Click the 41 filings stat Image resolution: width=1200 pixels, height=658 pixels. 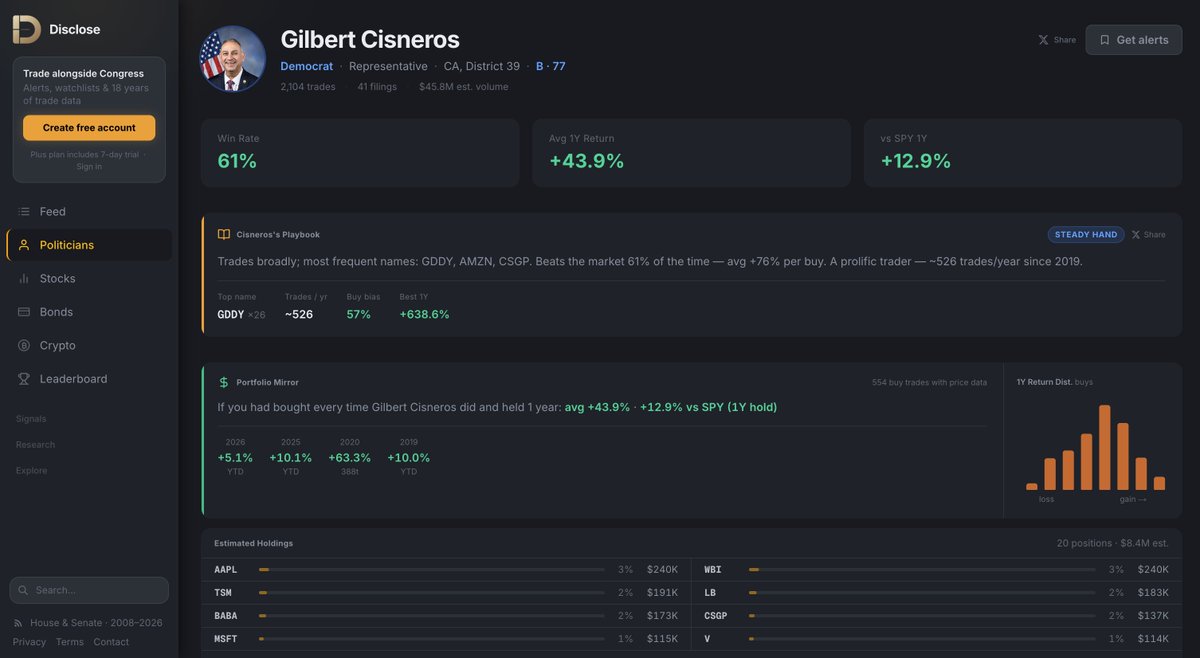(x=376, y=87)
